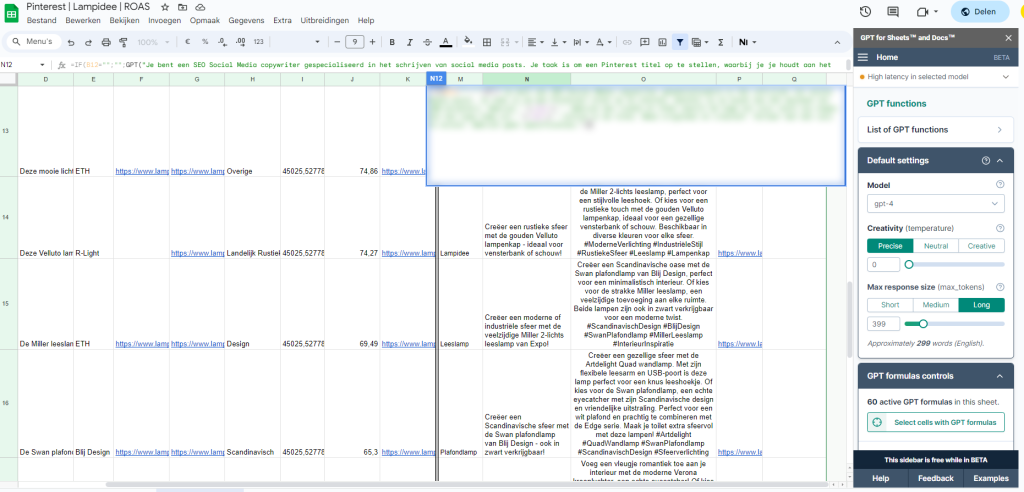
Task: Decrease decimal places icon
Action: [222, 42]
